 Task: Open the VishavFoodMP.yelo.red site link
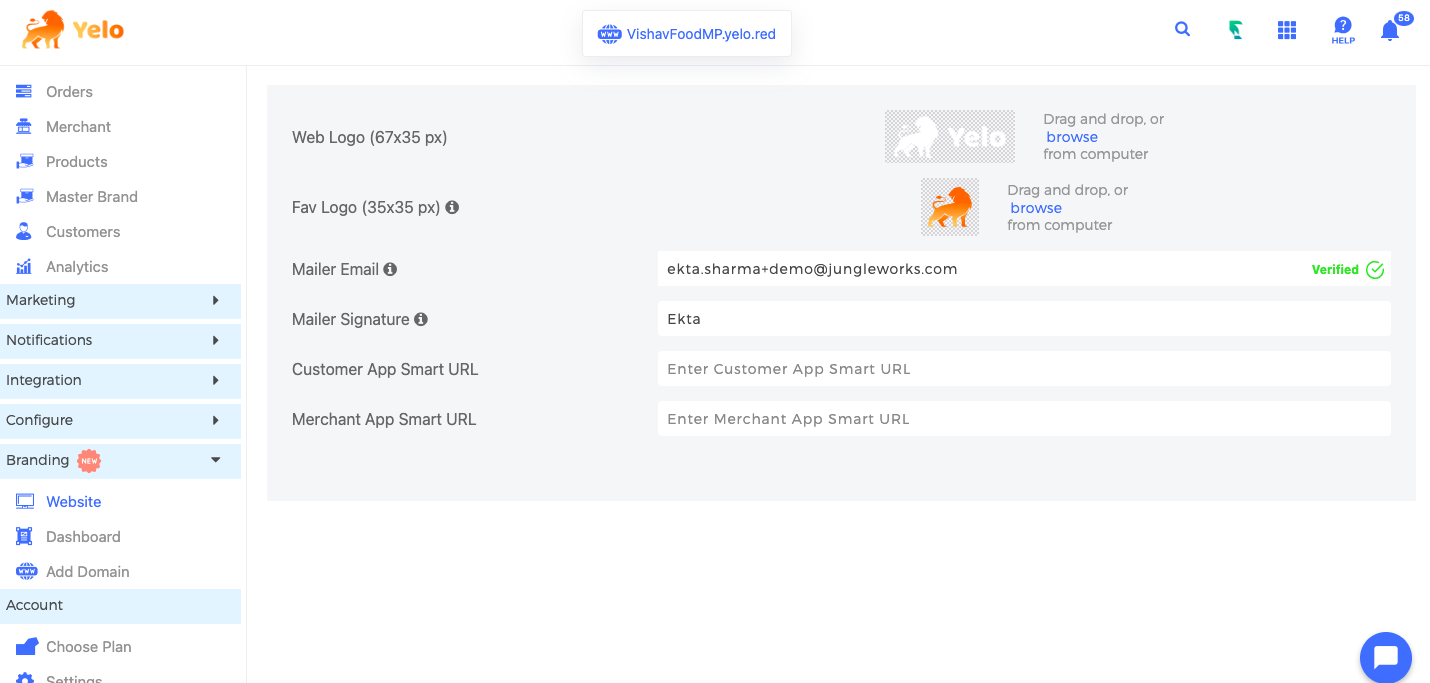[x=701, y=34]
